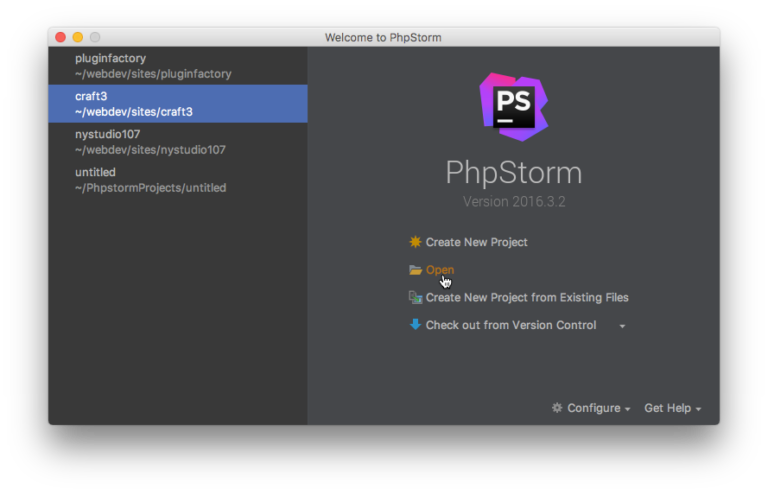Click the starburst icon beside Create New Project
Image resolution: width=768 pixels, height=494 pixels.
coord(415,242)
